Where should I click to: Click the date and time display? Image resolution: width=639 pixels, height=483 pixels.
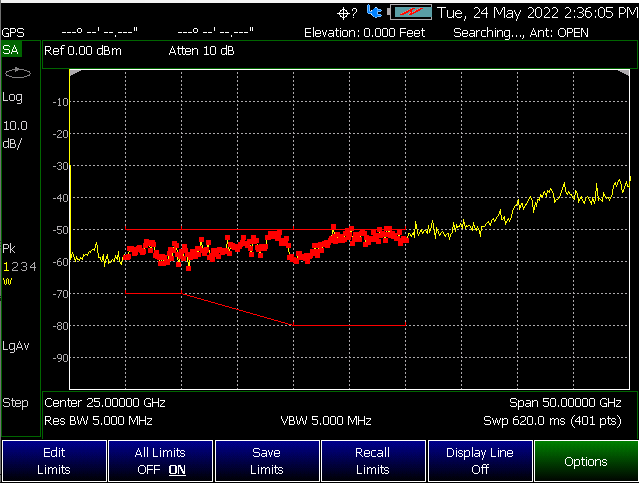[538, 13]
